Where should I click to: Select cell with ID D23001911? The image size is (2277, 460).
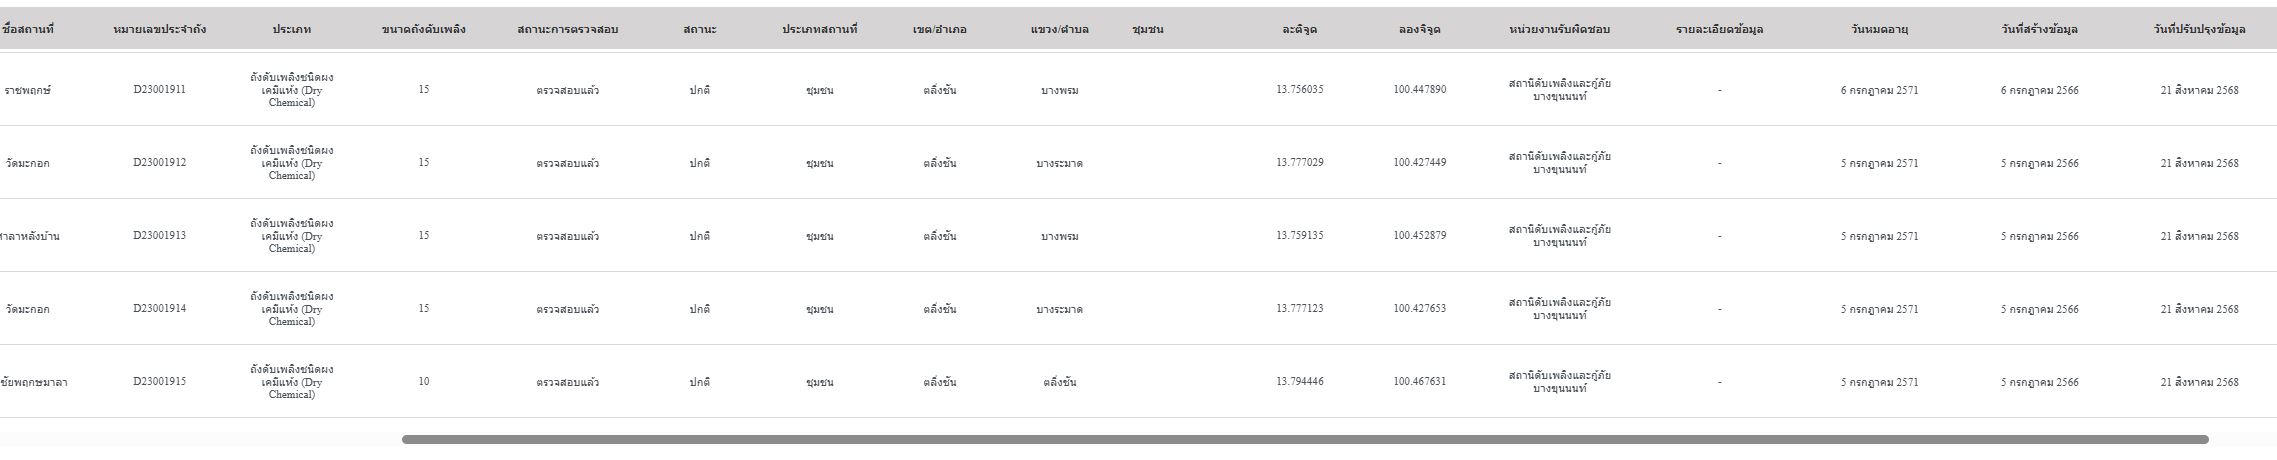(x=160, y=89)
